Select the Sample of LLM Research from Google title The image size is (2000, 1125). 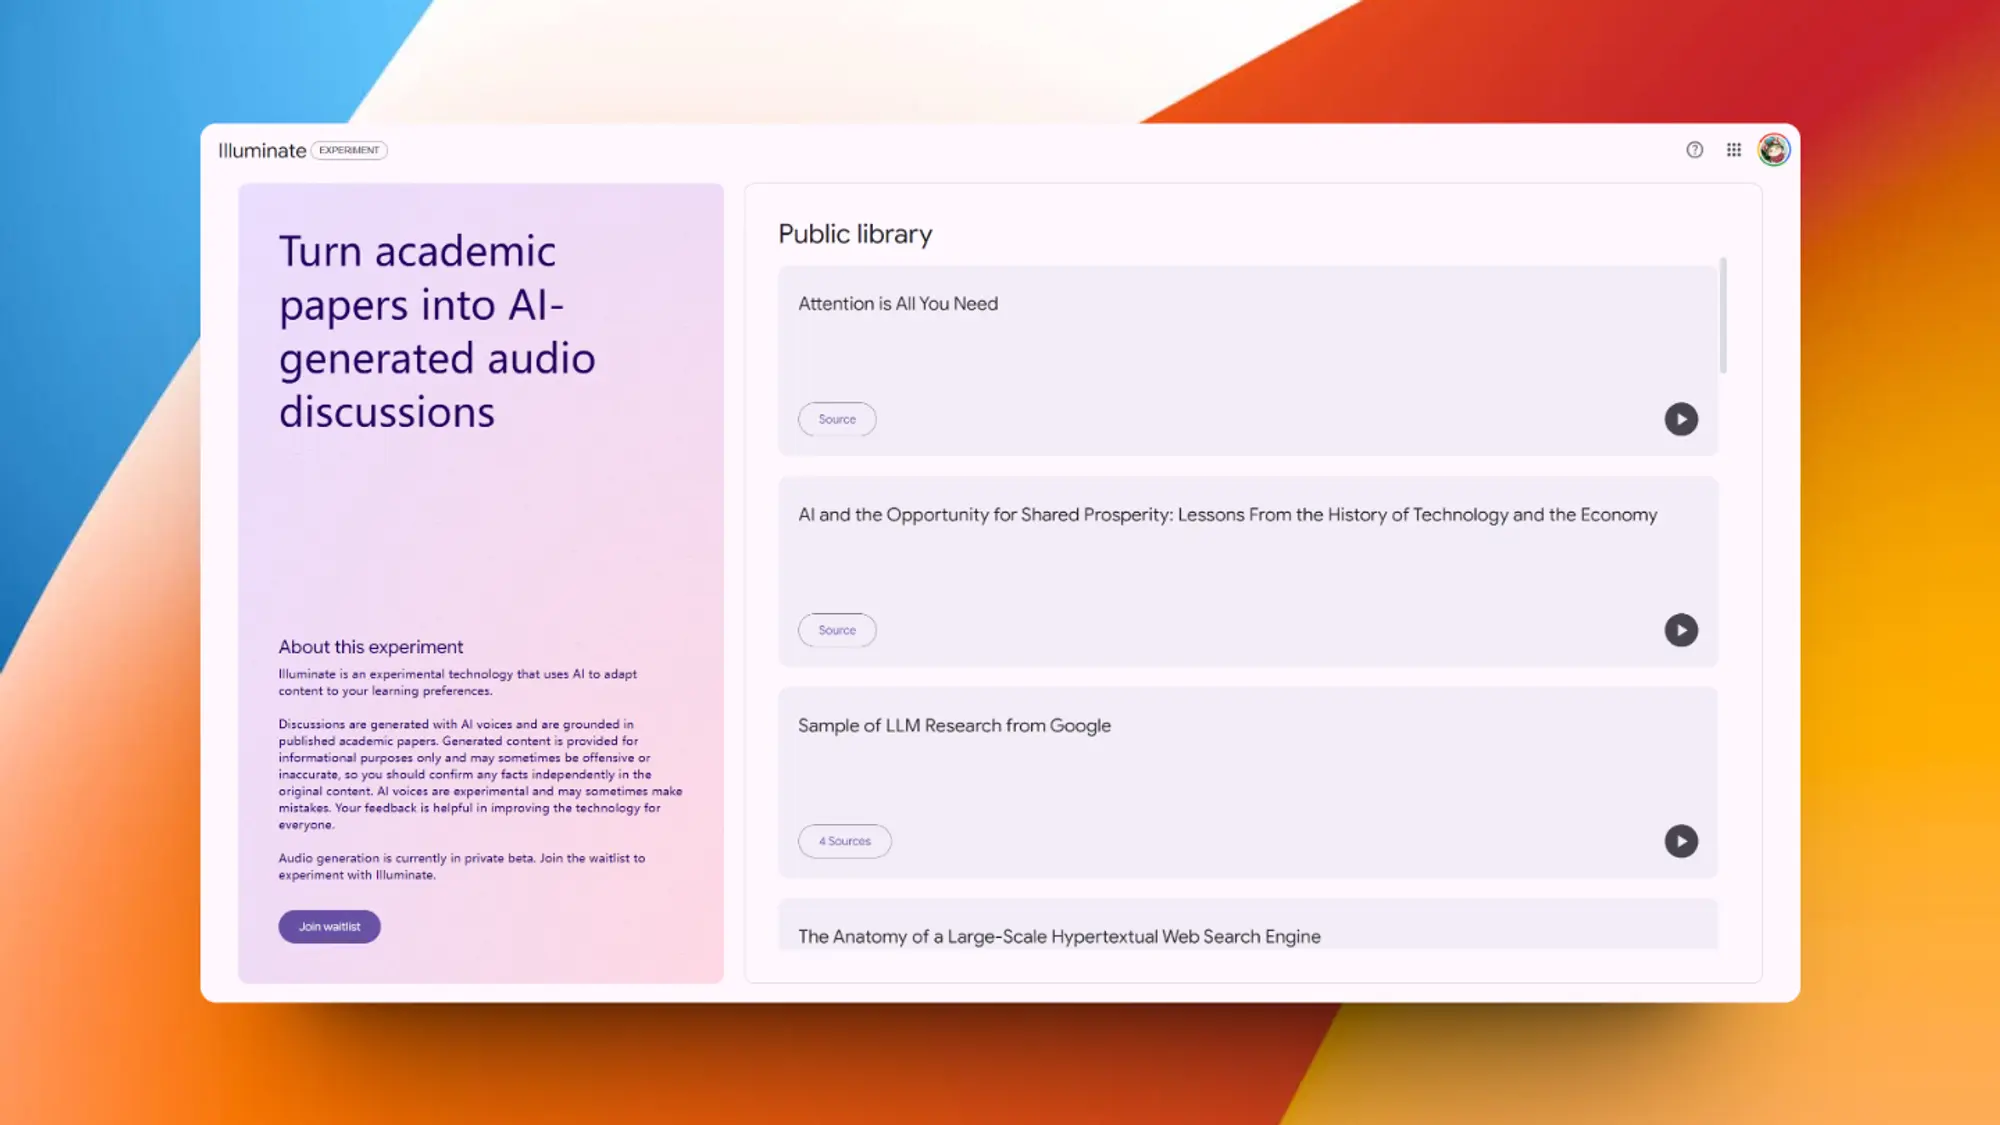pyautogui.click(x=954, y=726)
